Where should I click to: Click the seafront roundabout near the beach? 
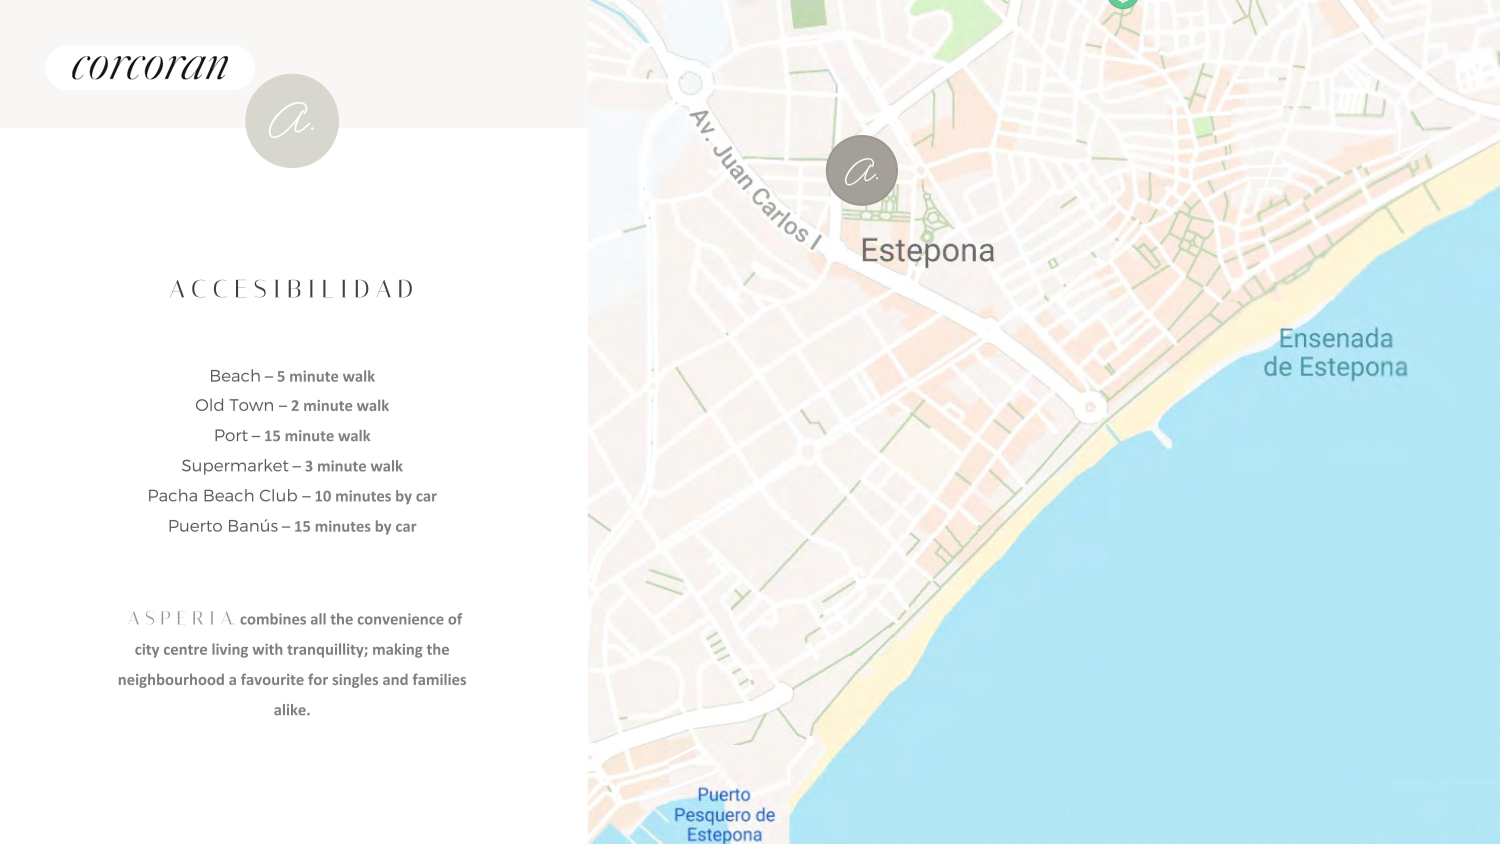coord(1090,407)
